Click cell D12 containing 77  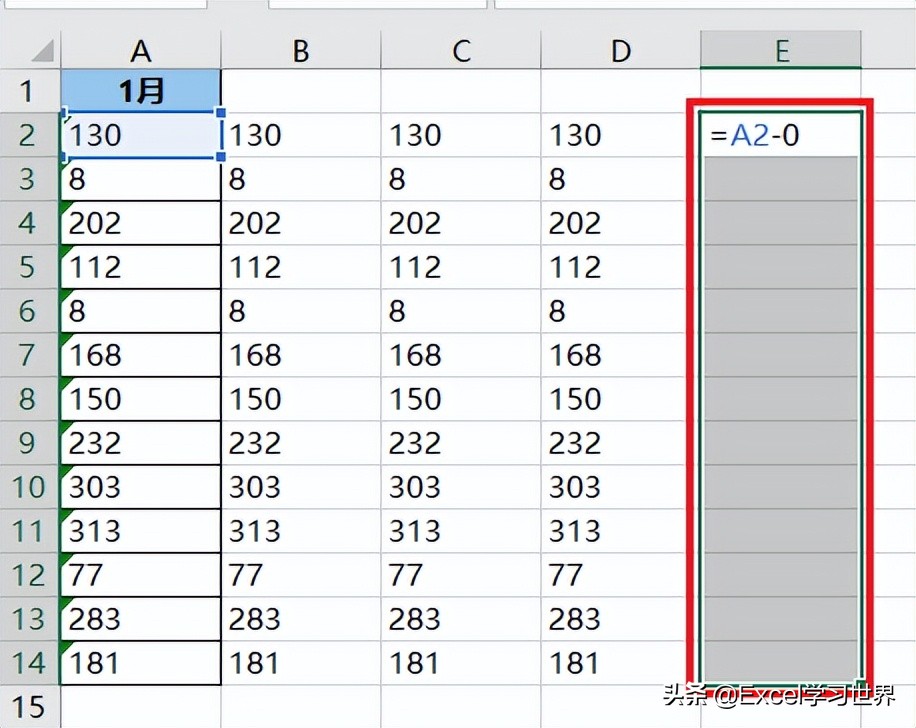pos(620,575)
